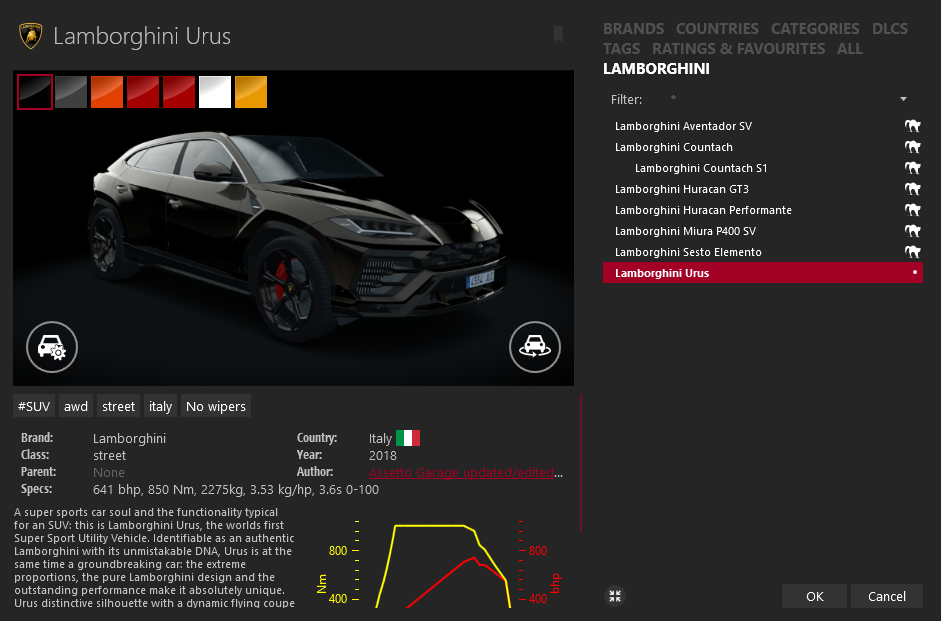Switch to the ALL tab

pyautogui.click(x=850, y=49)
